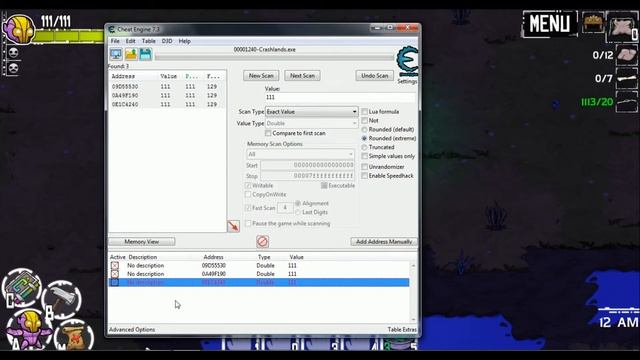Open the inventory bag icon top right
640x360 pixels.
pos(623,26)
